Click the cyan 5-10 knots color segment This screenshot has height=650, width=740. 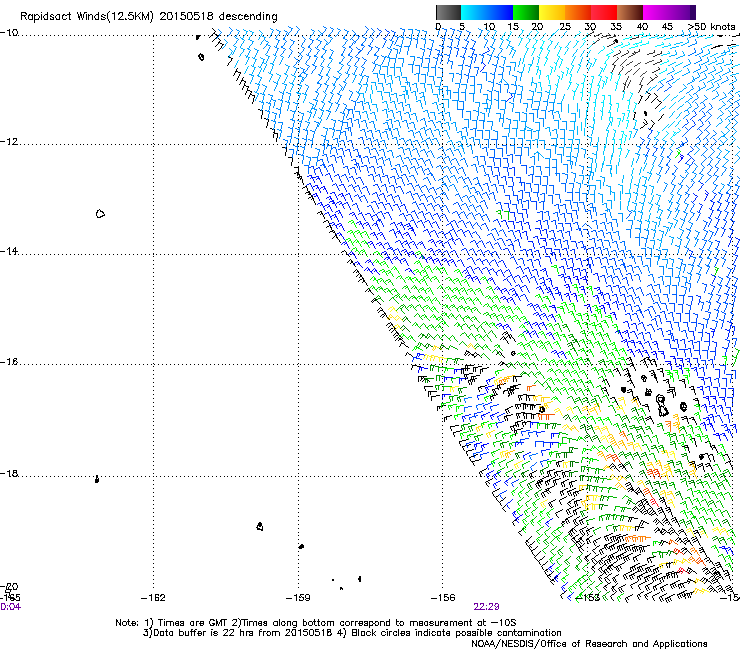pyautogui.click(x=473, y=12)
